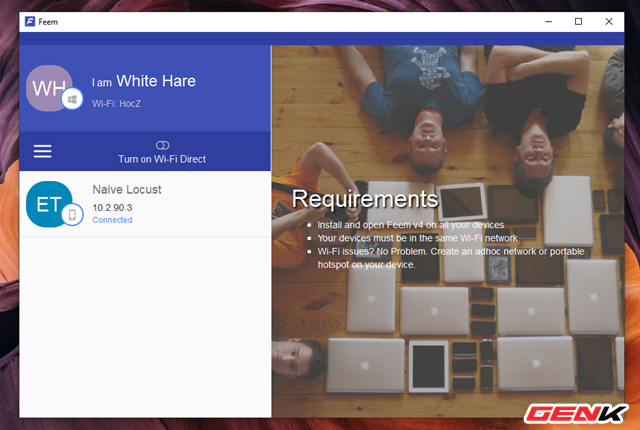This screenshot has height=430, width=640.
Task: Toggle the Wi-Fi Direct switch icon
Action: [163, 145]
